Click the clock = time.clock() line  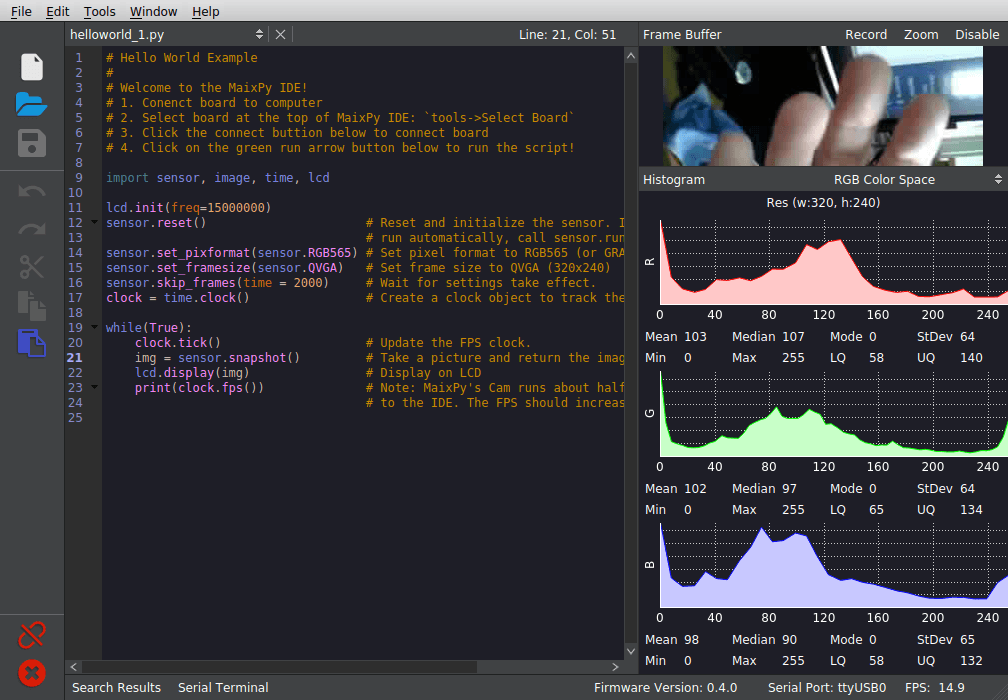[177, 298]
